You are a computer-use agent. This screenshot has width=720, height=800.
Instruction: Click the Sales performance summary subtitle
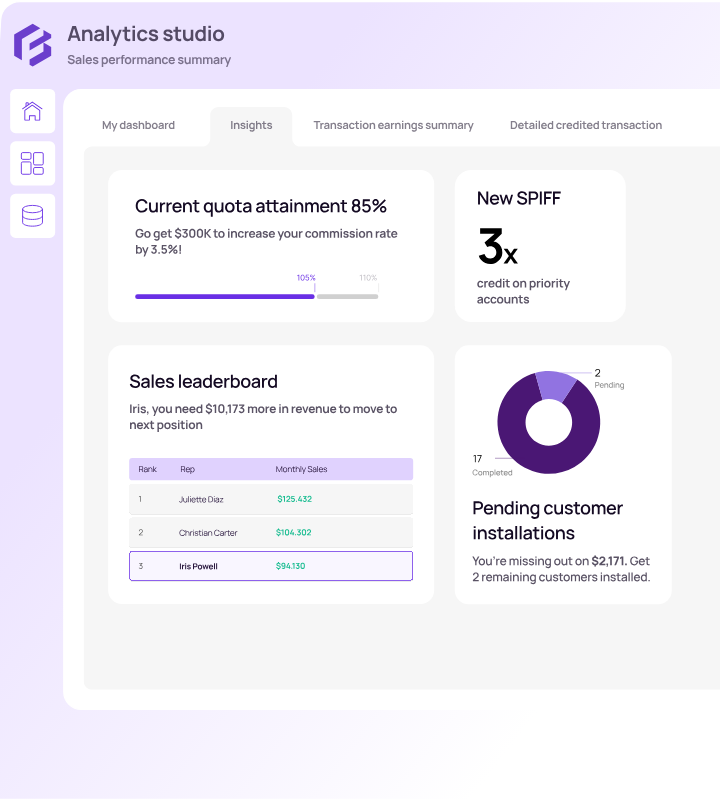point(149,60)
